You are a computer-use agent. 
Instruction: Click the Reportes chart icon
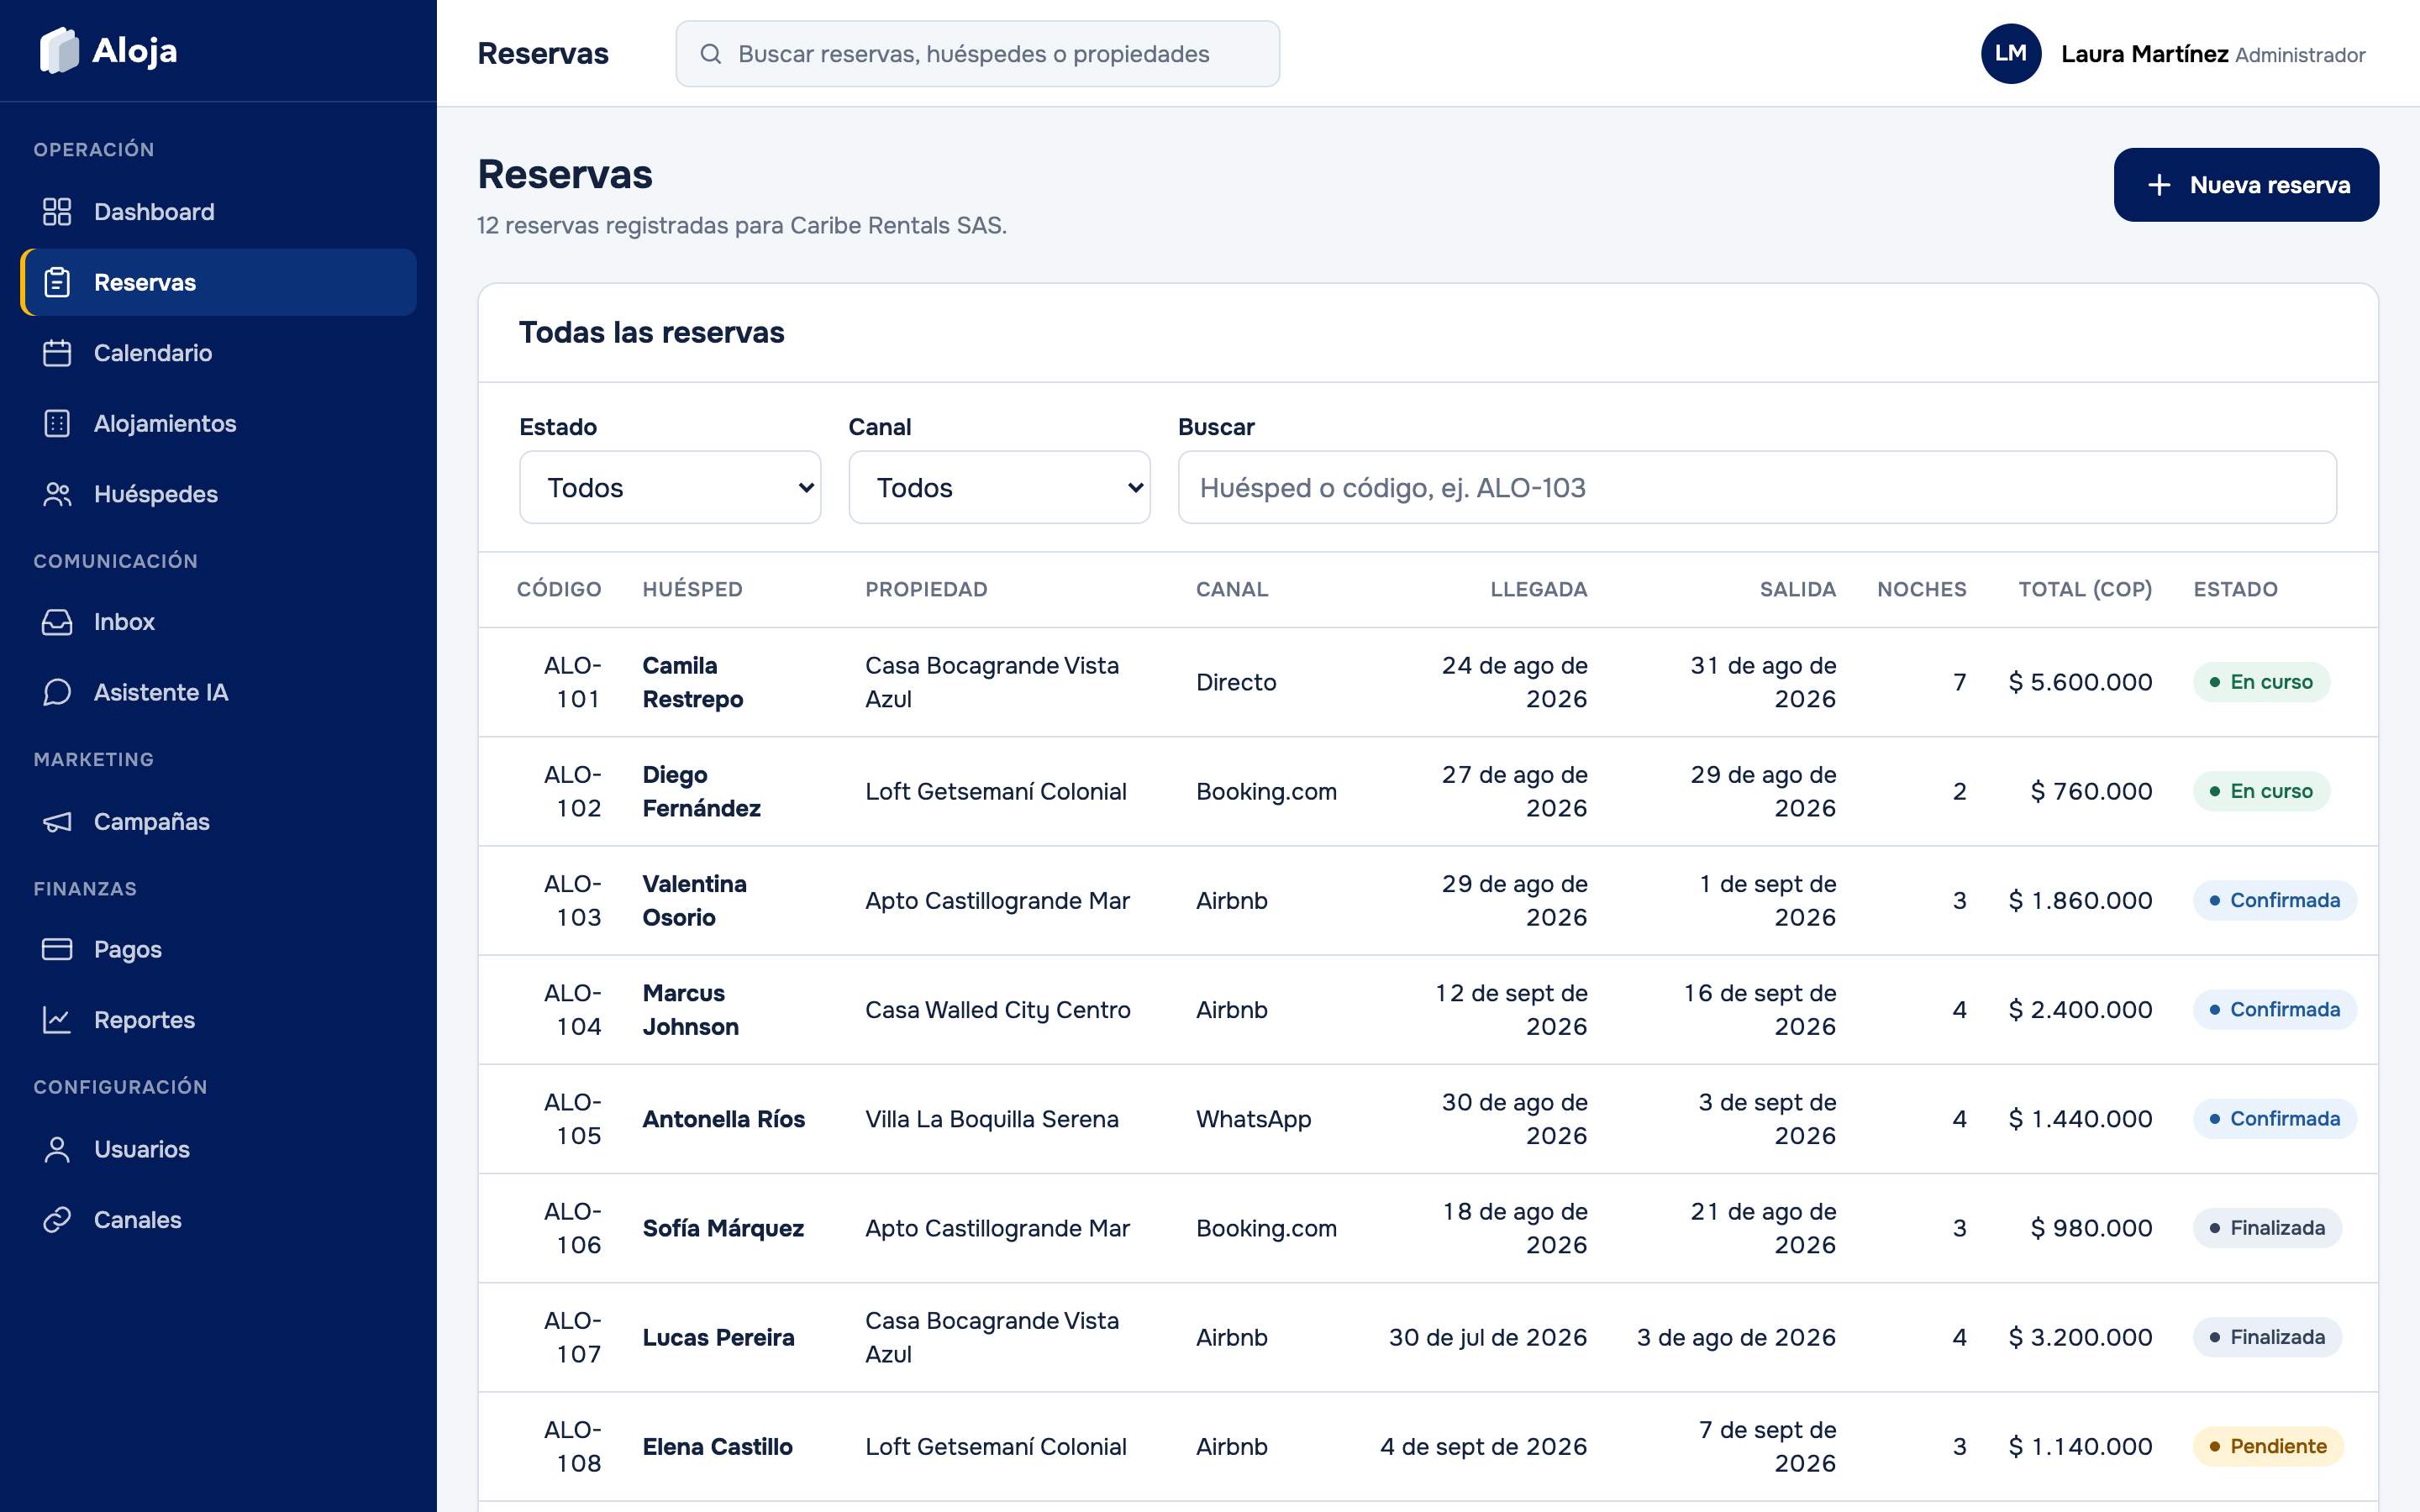(57, 1020)
